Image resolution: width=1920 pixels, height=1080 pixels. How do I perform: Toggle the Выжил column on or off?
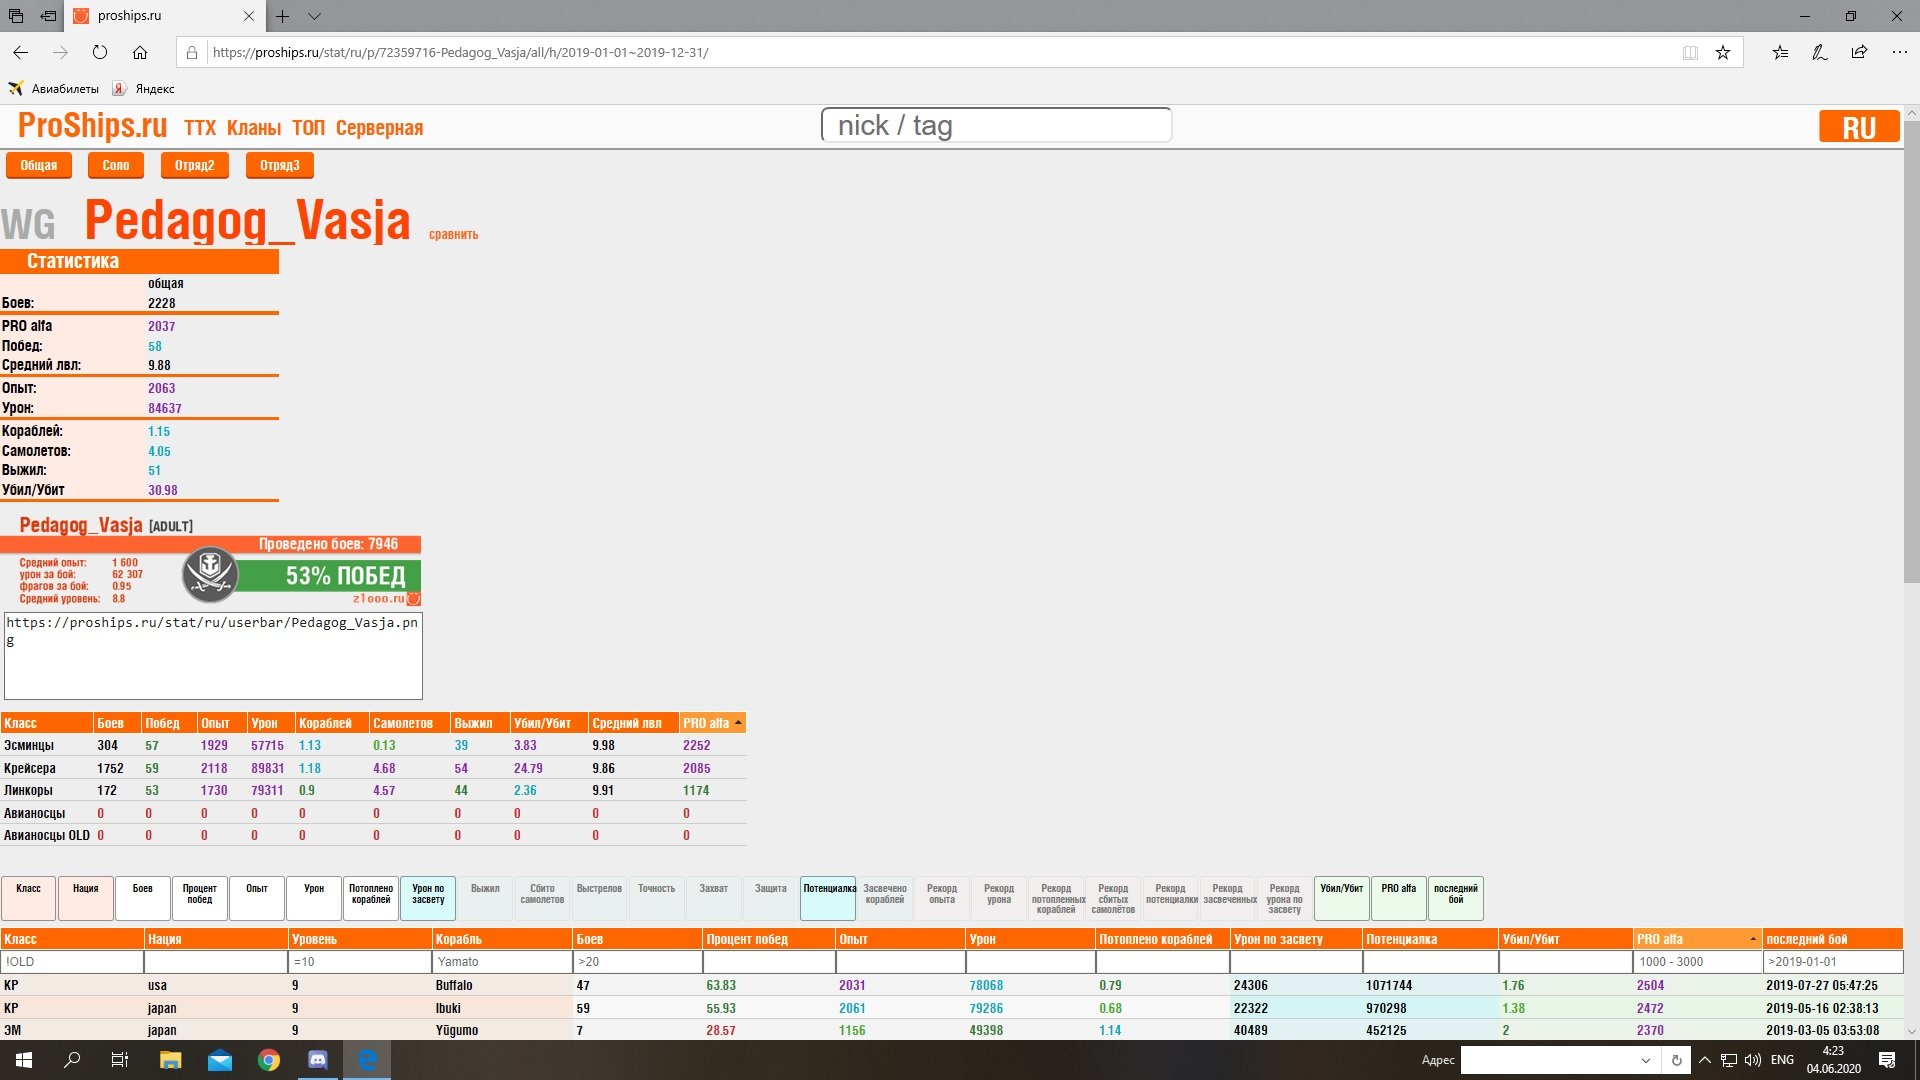485,898
